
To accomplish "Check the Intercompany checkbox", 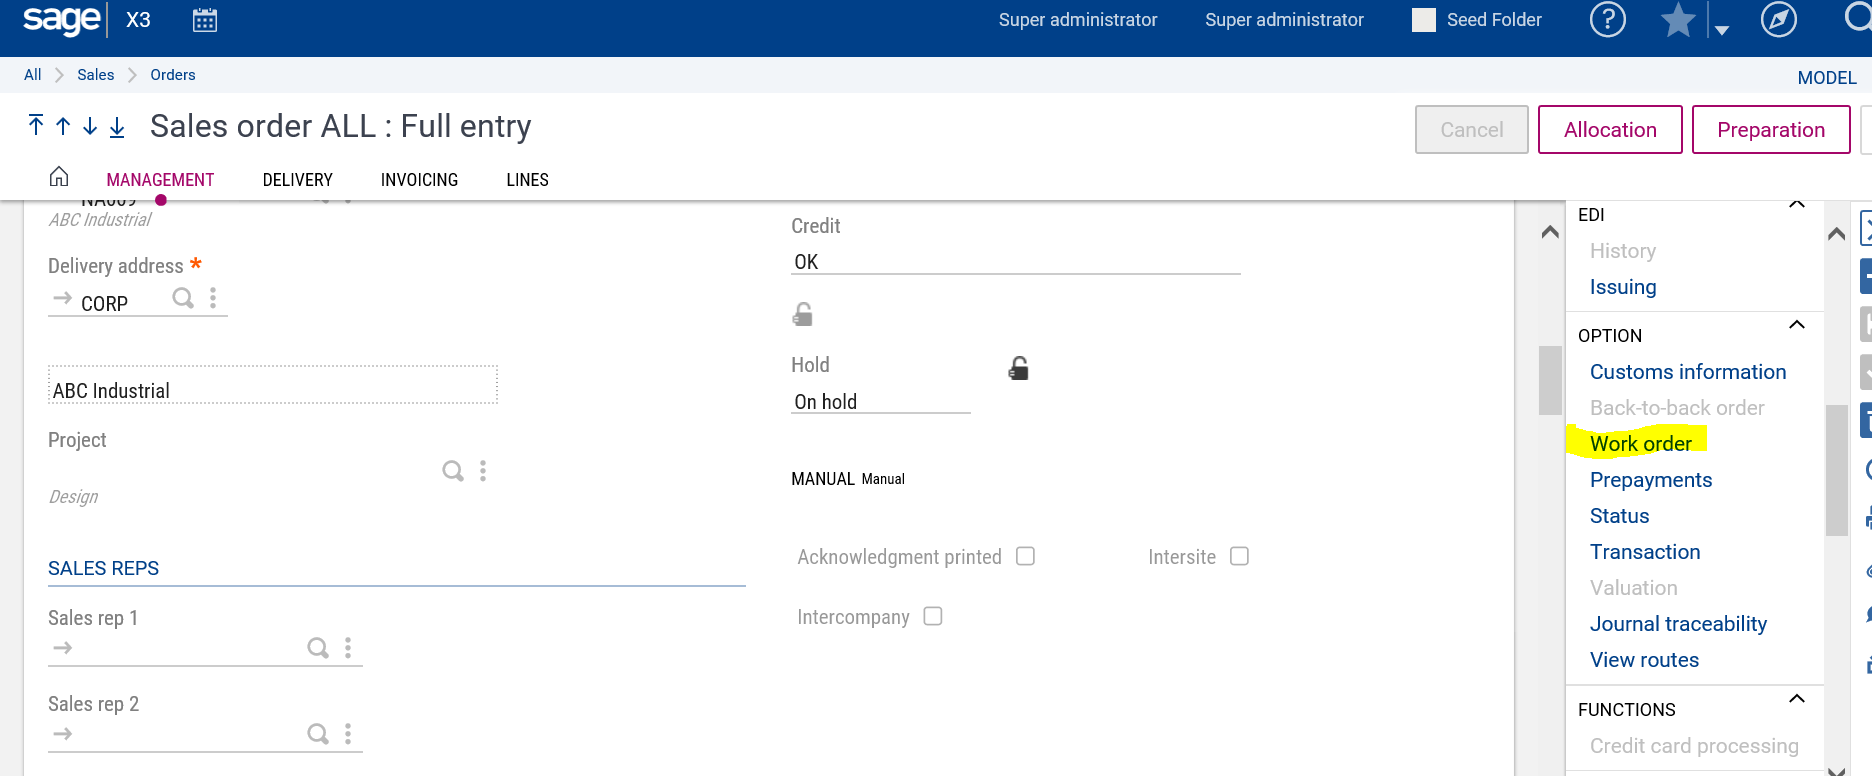I will coord(933,616).
